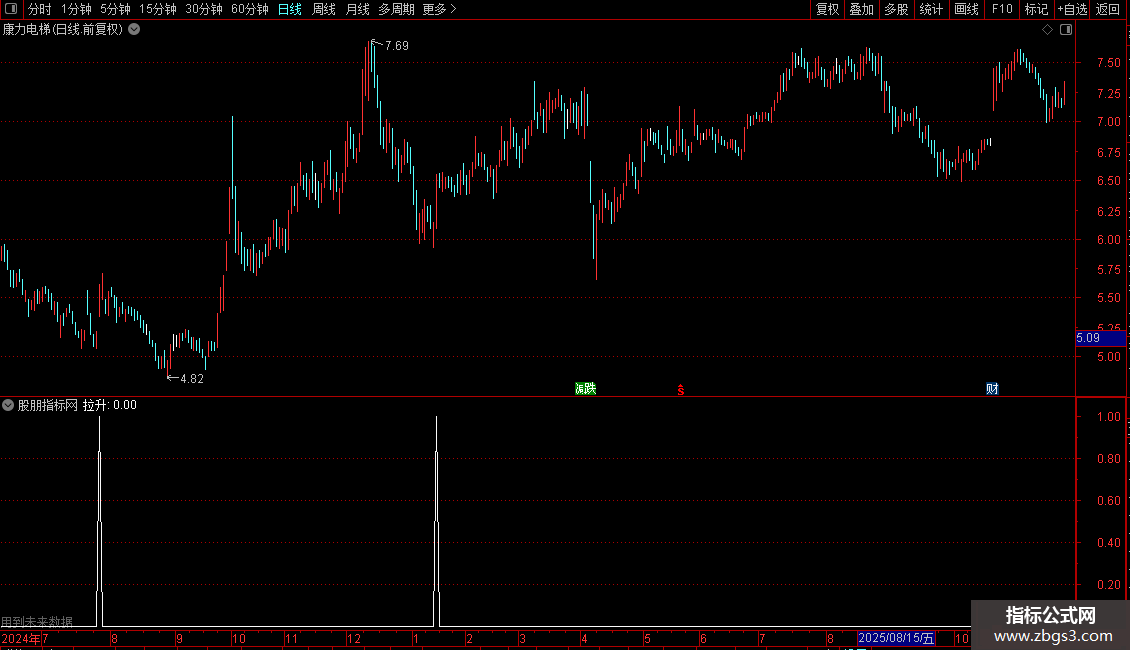Open the 多周期 multi-period view
Image resolution: width=1130 pixels, height=650 pixels.
(396, 9)
